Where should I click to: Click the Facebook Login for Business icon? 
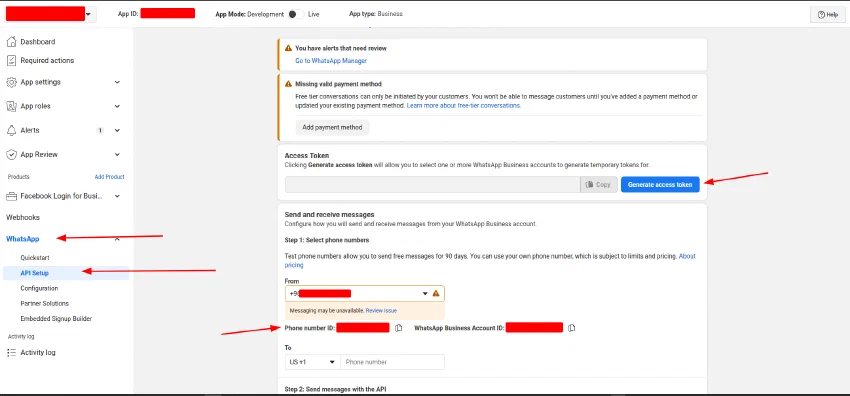tap(11, 196)
